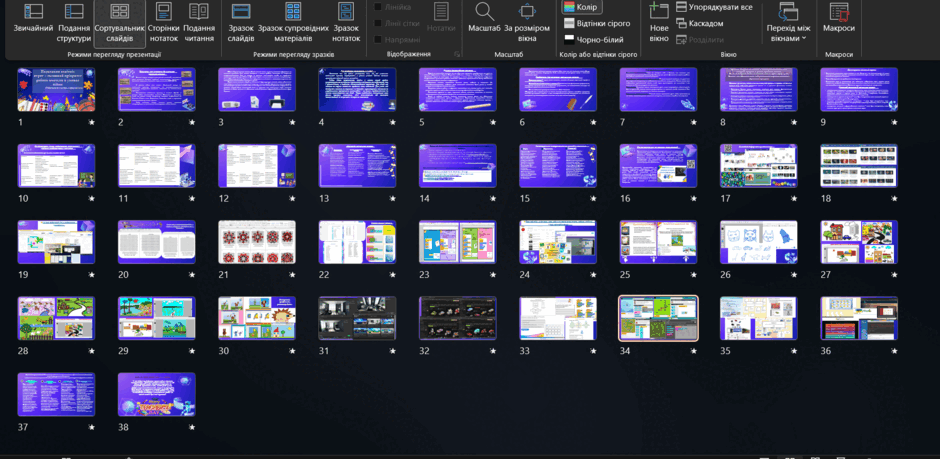Screen dimensions: 940x459
Task: Click За розміром вікна fit button
Action: pyautogui.click(x=527, y=22)
